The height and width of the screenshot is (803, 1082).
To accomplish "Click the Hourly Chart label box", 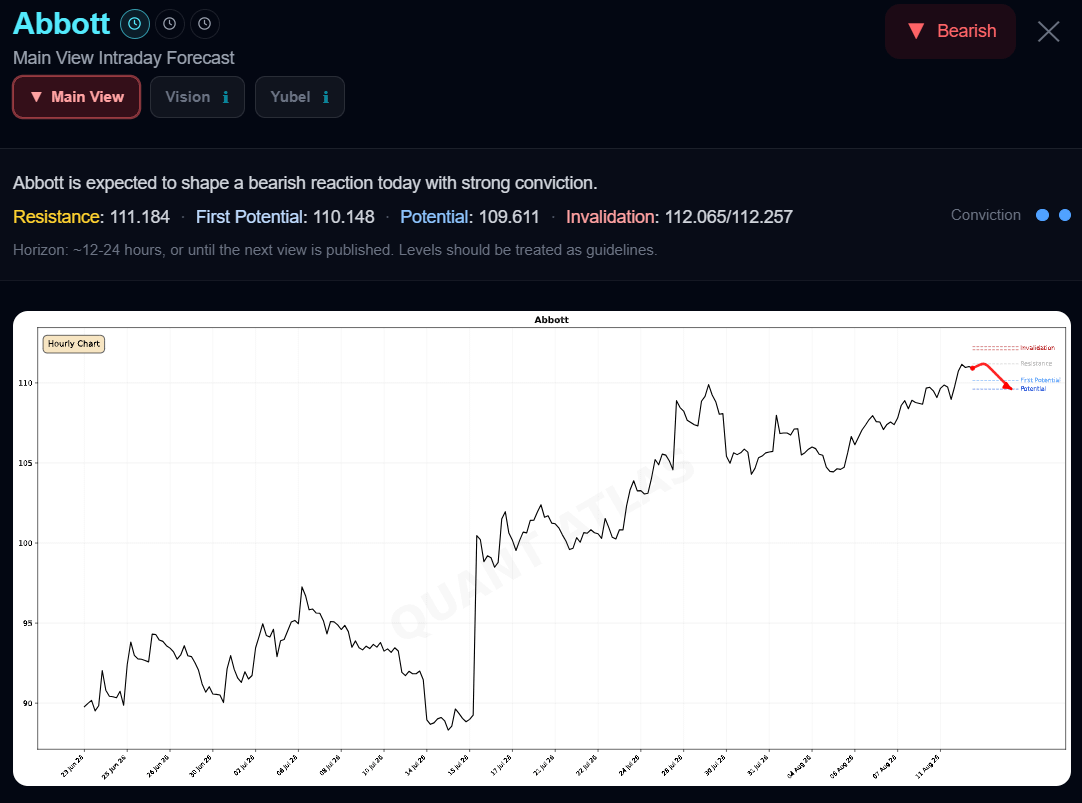I will point(74,344).
